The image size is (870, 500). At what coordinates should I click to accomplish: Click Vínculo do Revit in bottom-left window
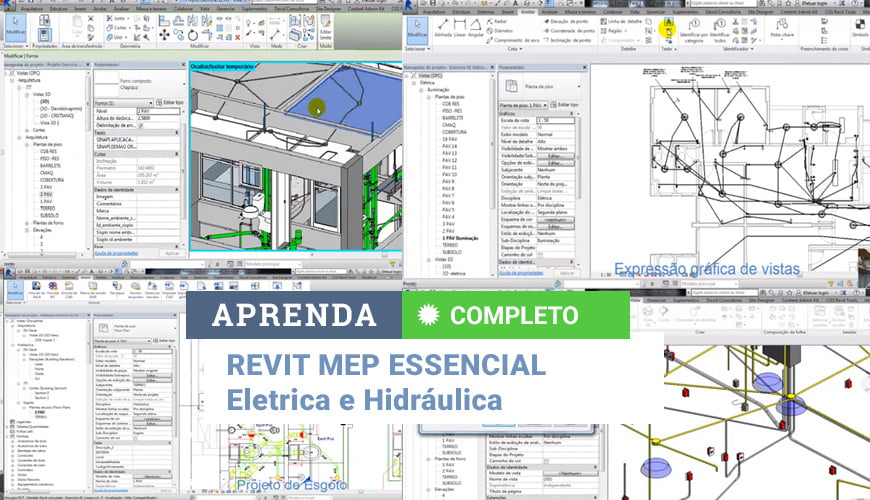[x=37, y=290]
